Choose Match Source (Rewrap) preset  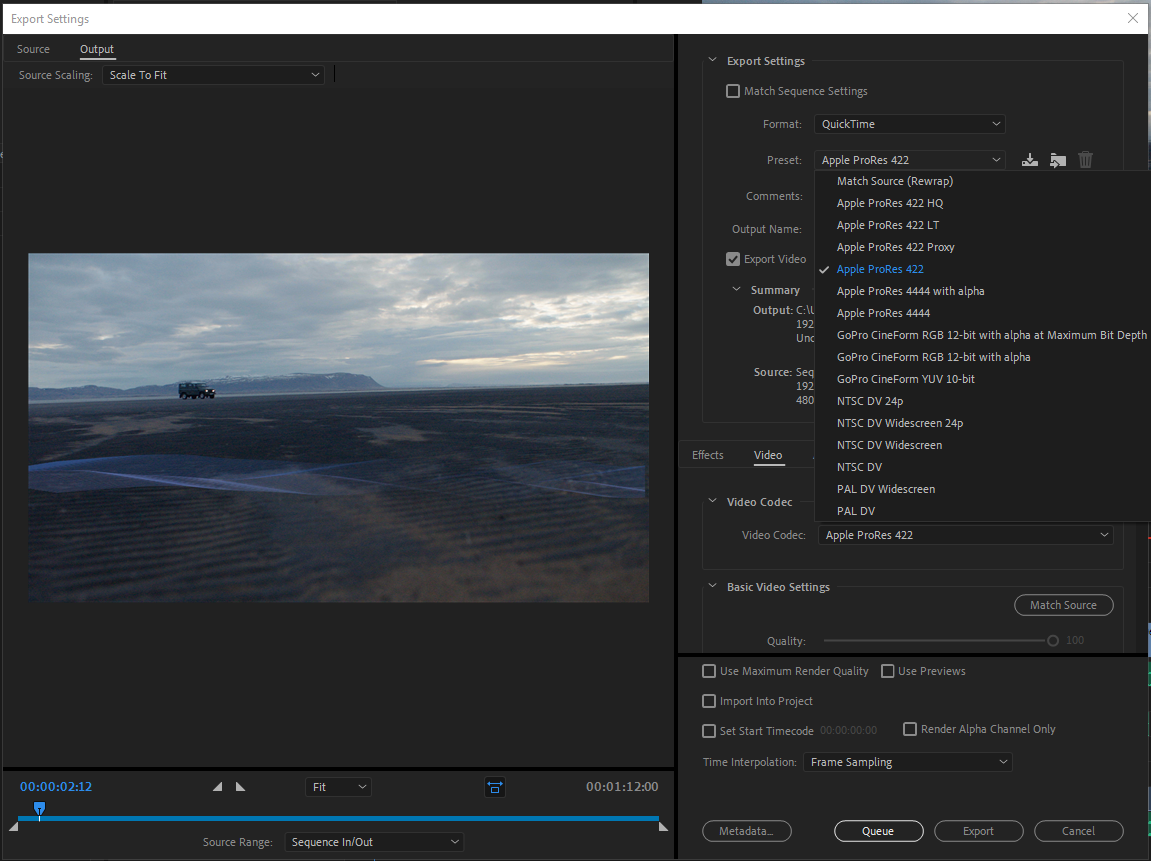[982, 181]
